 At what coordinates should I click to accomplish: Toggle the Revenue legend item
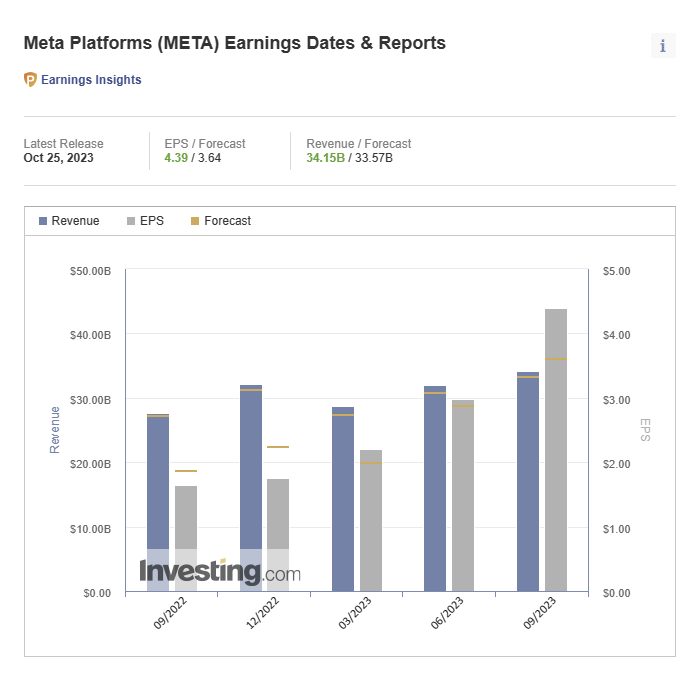(69, 221)
